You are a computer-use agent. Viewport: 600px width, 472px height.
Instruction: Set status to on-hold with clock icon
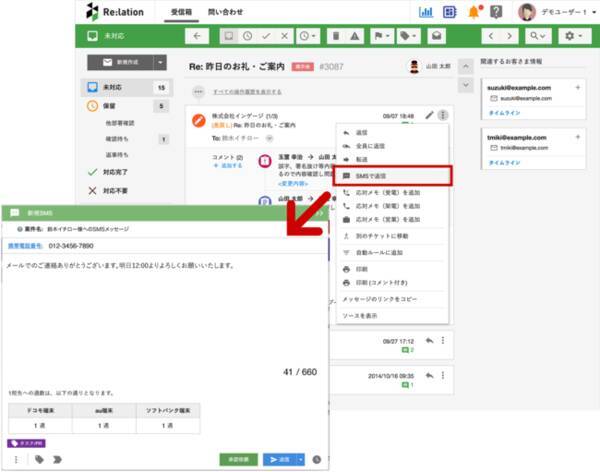pos(248,36)
